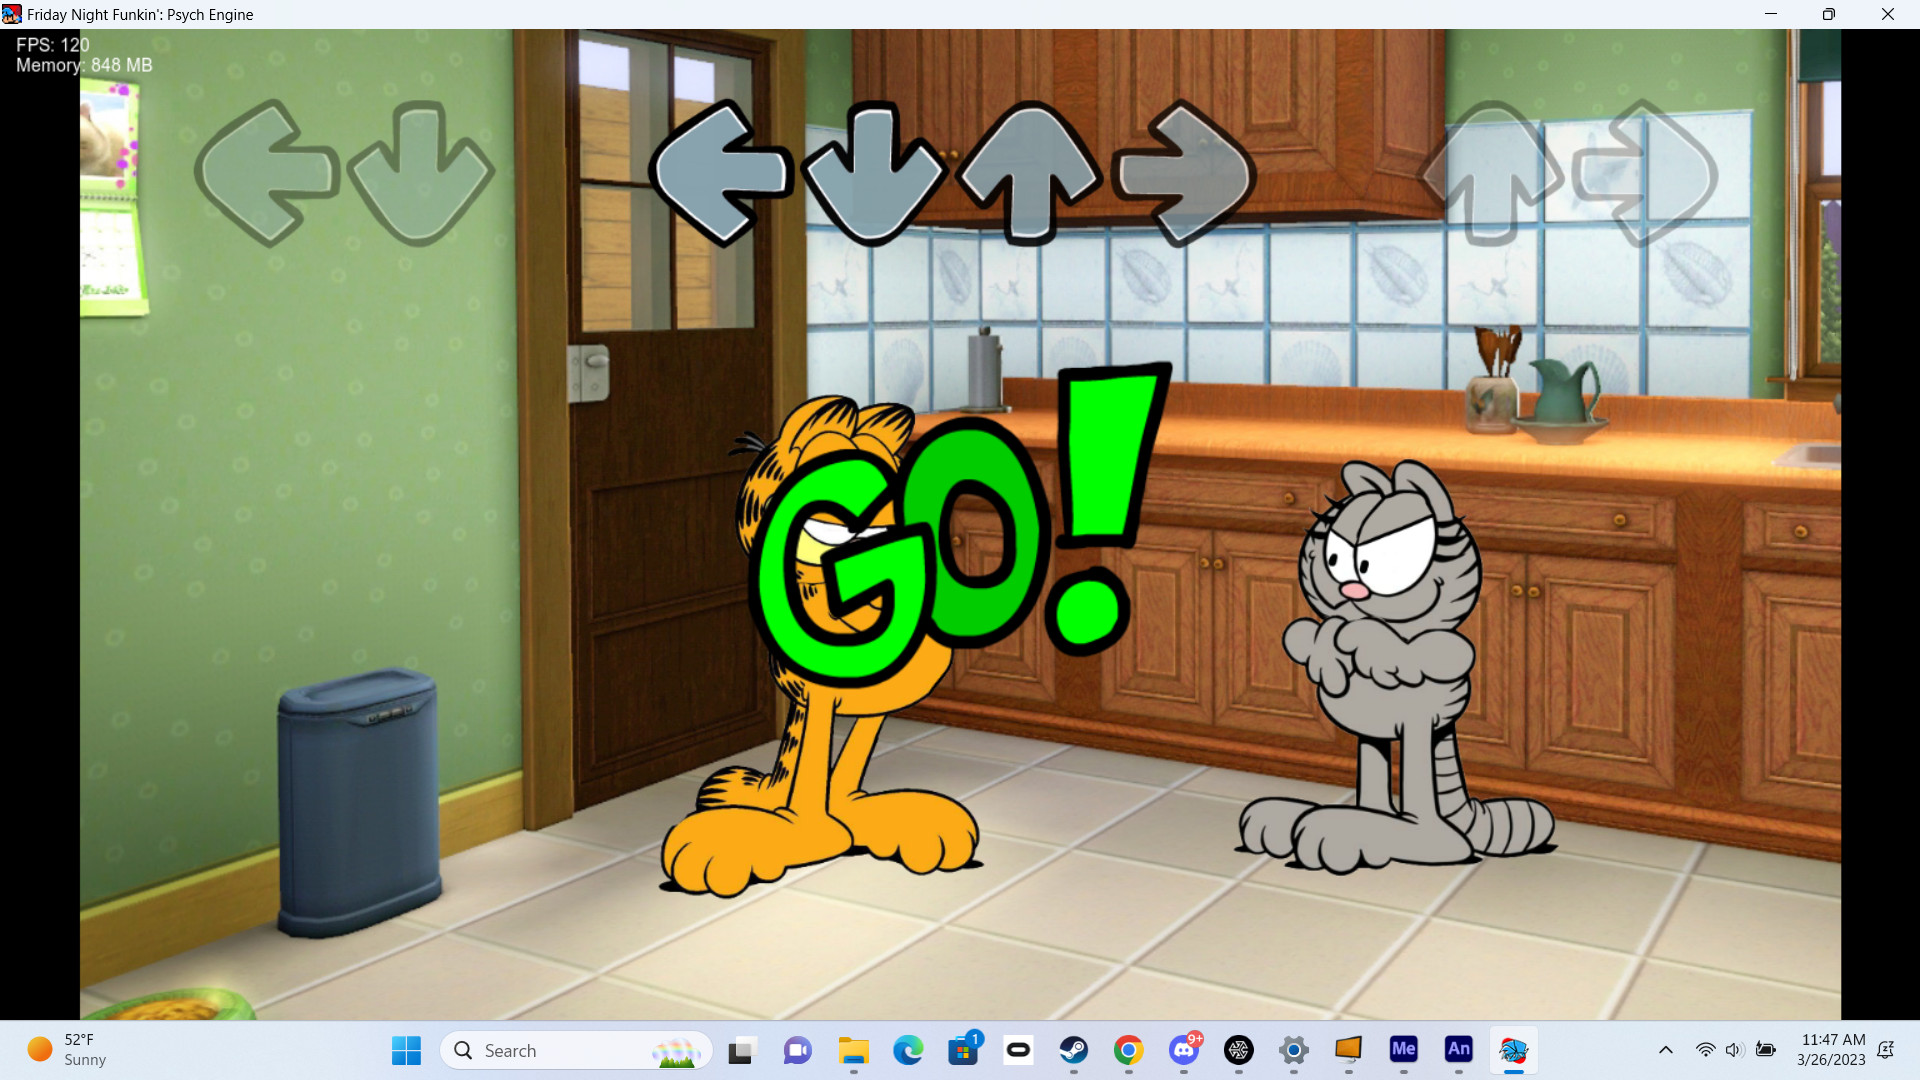Open the Oculus app in taskbar

1018,1050
